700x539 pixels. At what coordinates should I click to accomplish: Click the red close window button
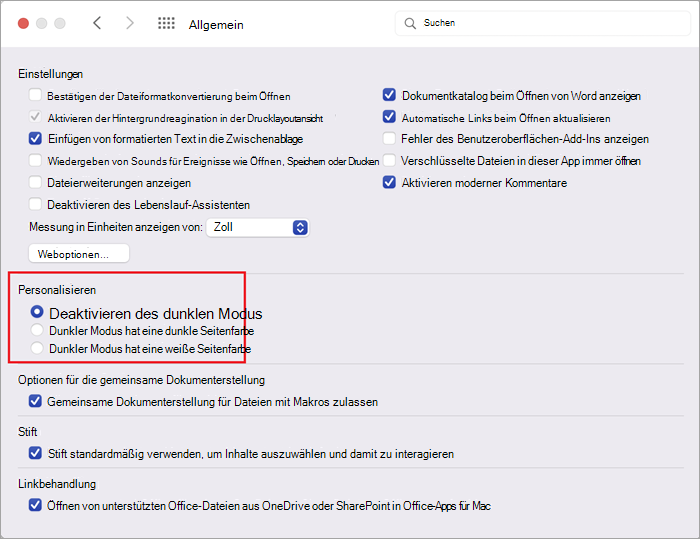coord(23,23)
